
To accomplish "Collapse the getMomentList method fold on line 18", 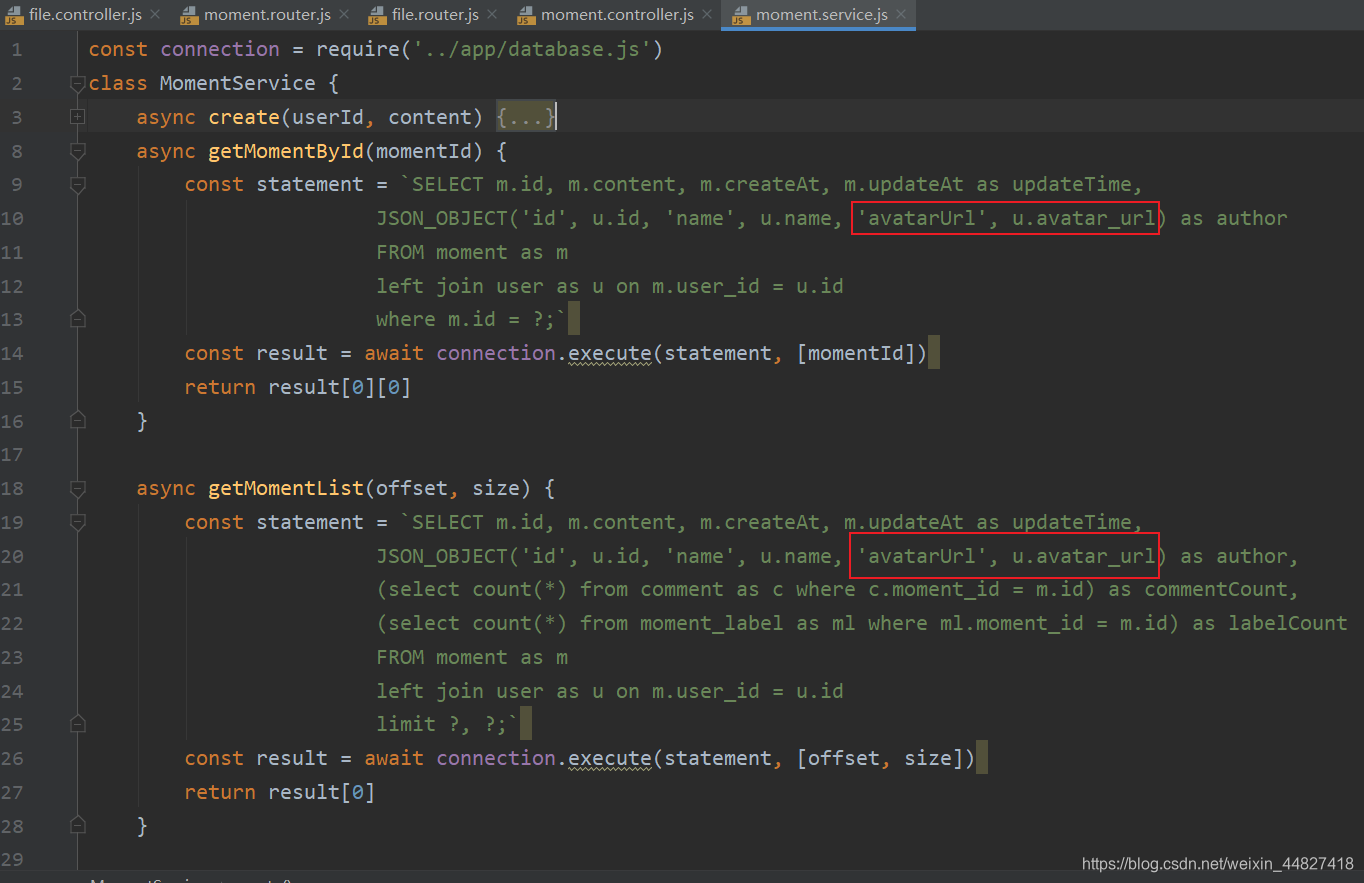I will (x=78, y=489).
